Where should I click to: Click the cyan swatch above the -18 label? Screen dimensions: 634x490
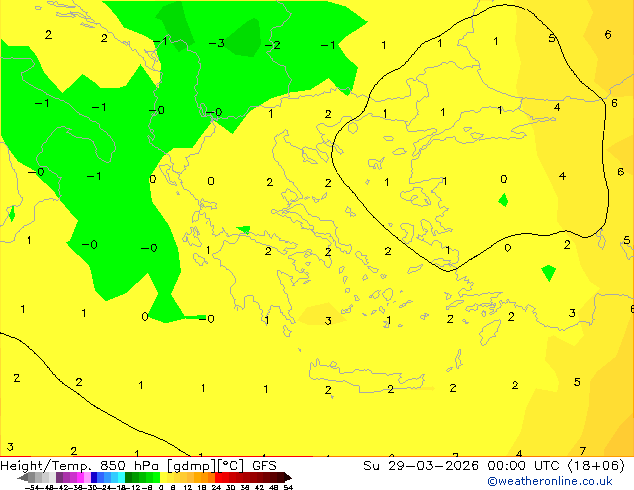click(122, 477)
